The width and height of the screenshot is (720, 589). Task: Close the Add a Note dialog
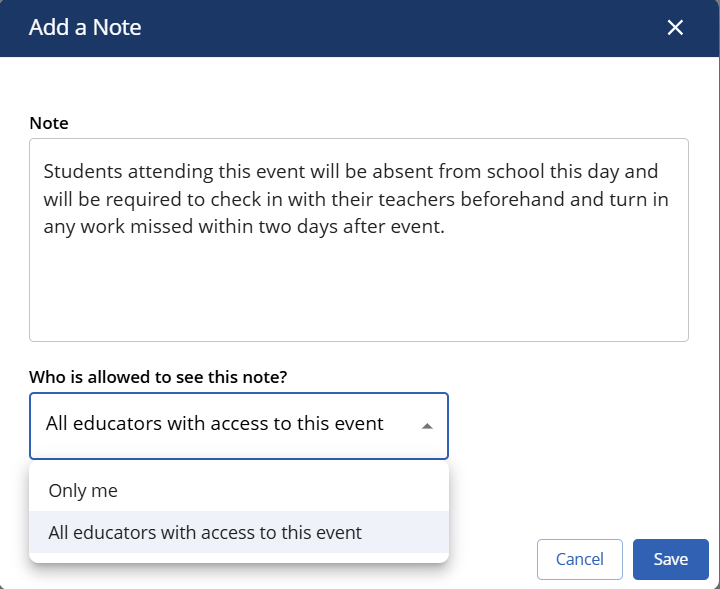click(675, 28)
